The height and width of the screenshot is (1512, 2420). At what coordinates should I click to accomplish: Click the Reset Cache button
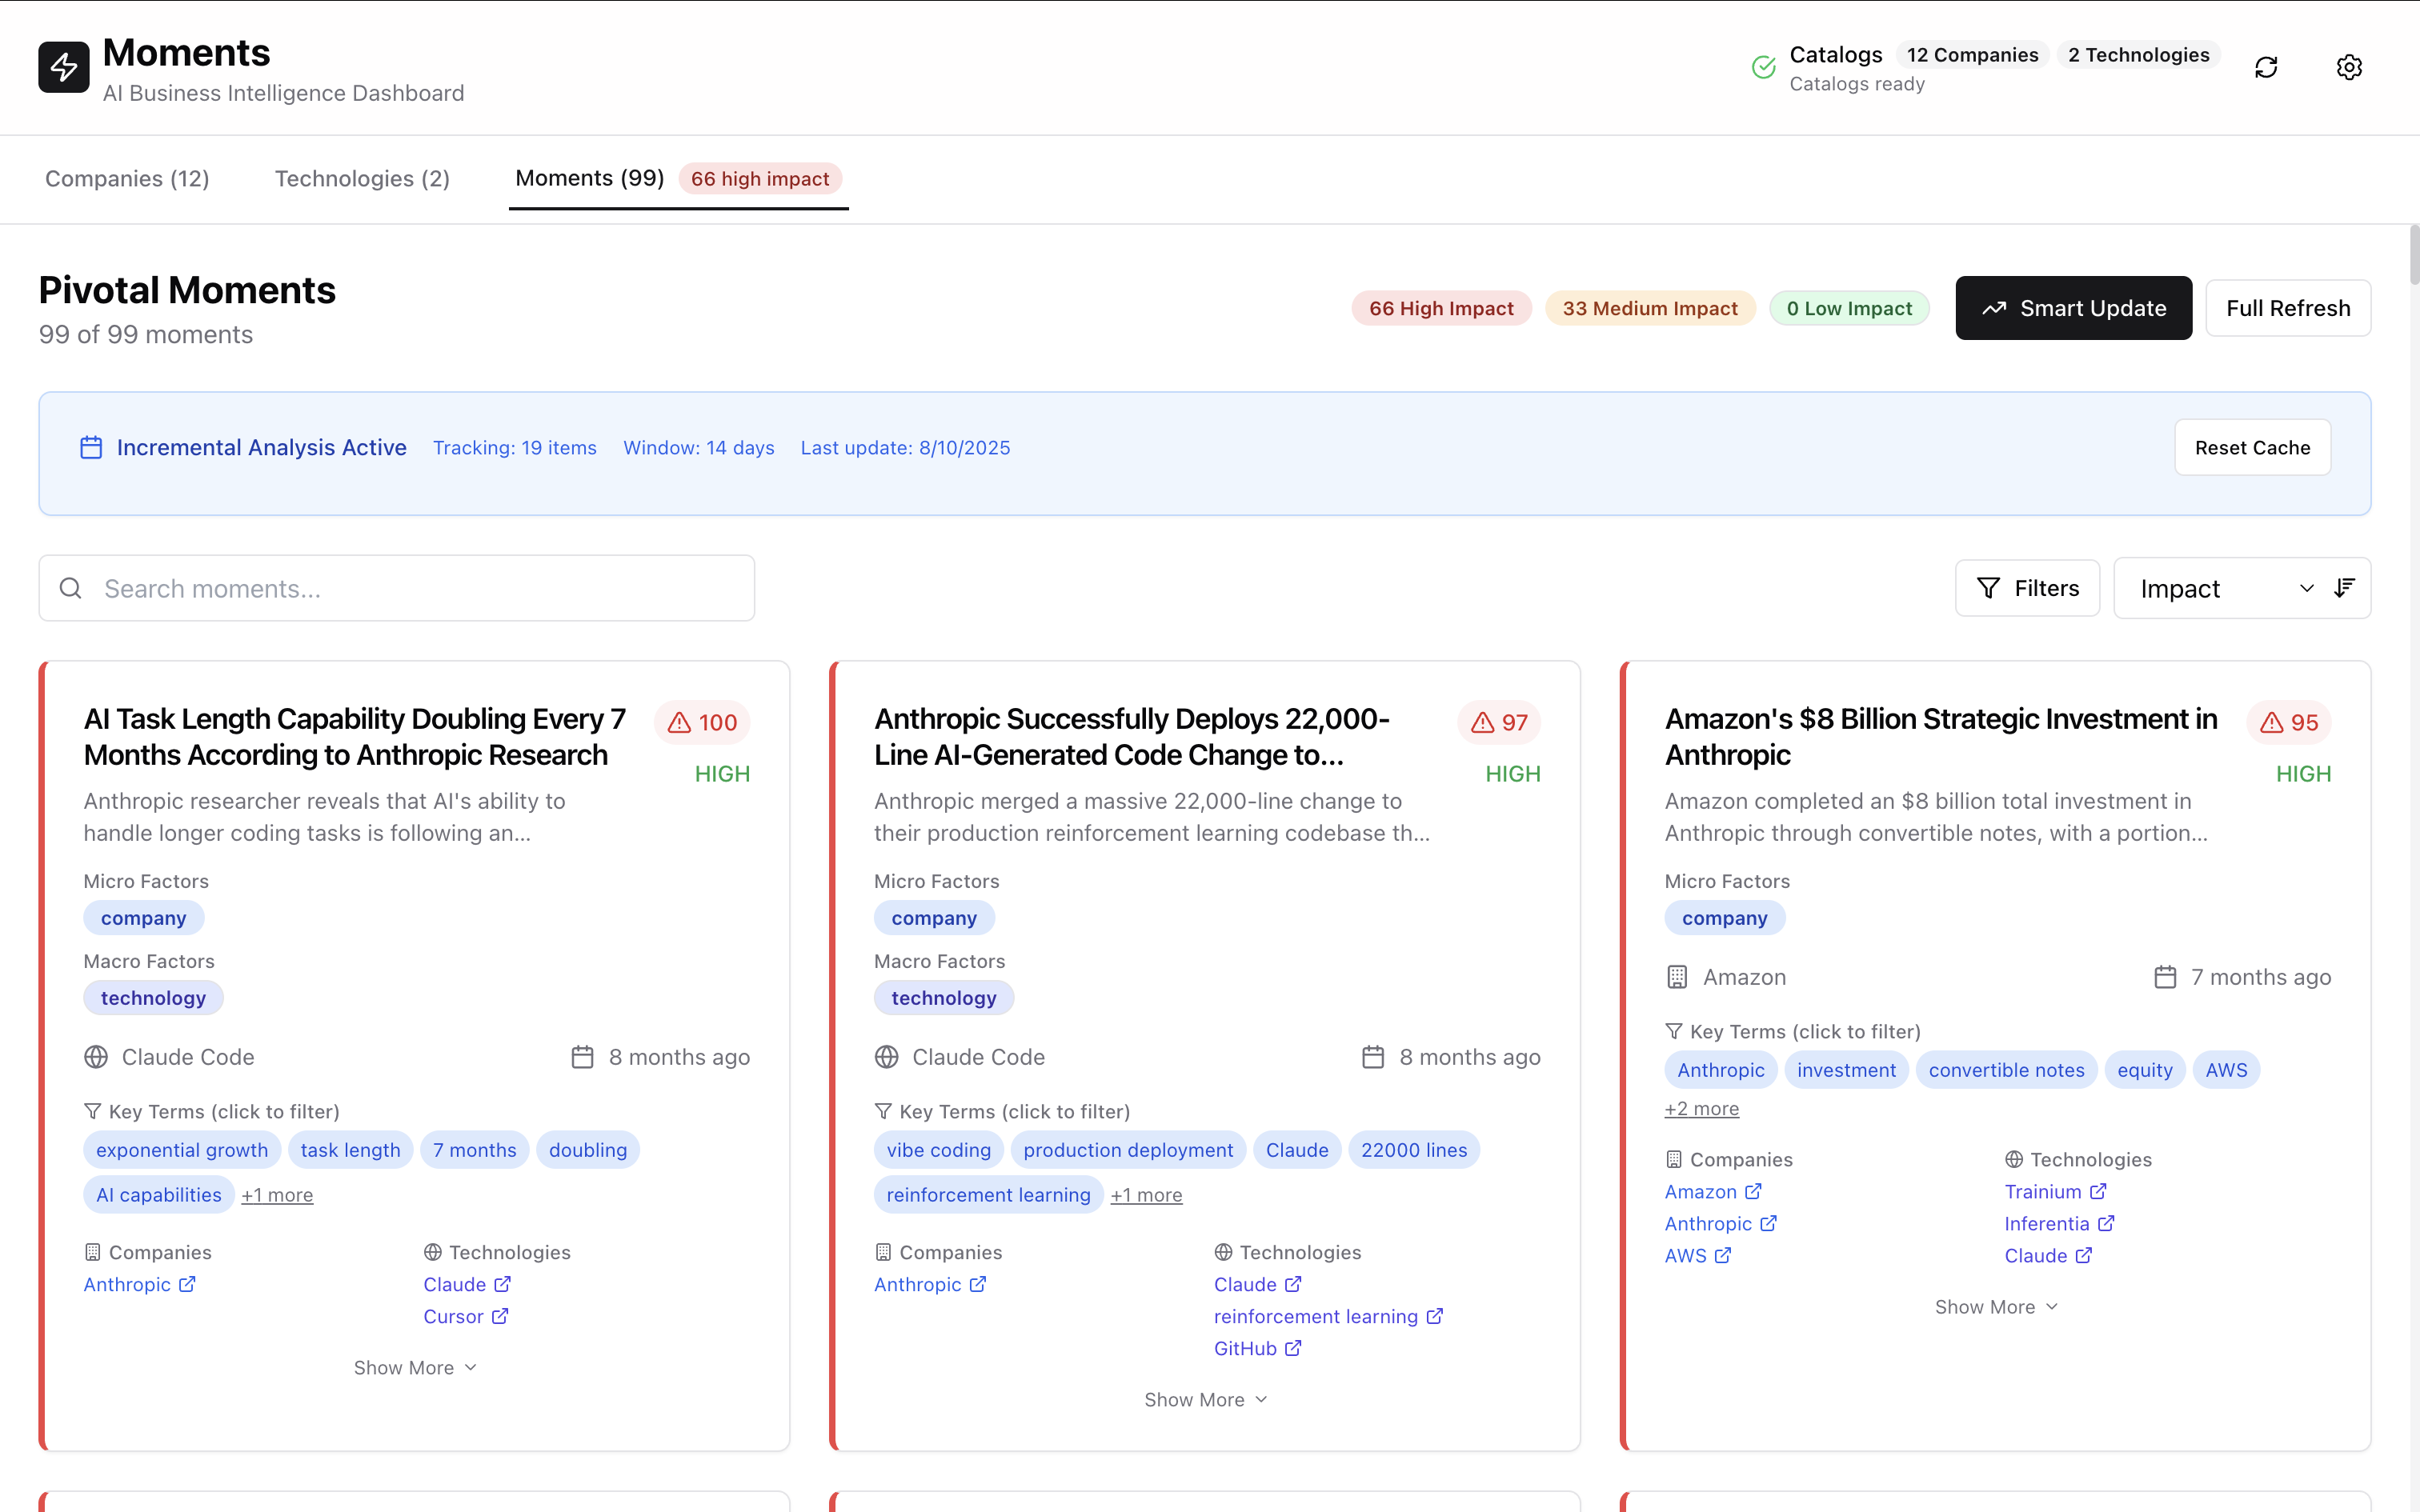point(2252,447)
